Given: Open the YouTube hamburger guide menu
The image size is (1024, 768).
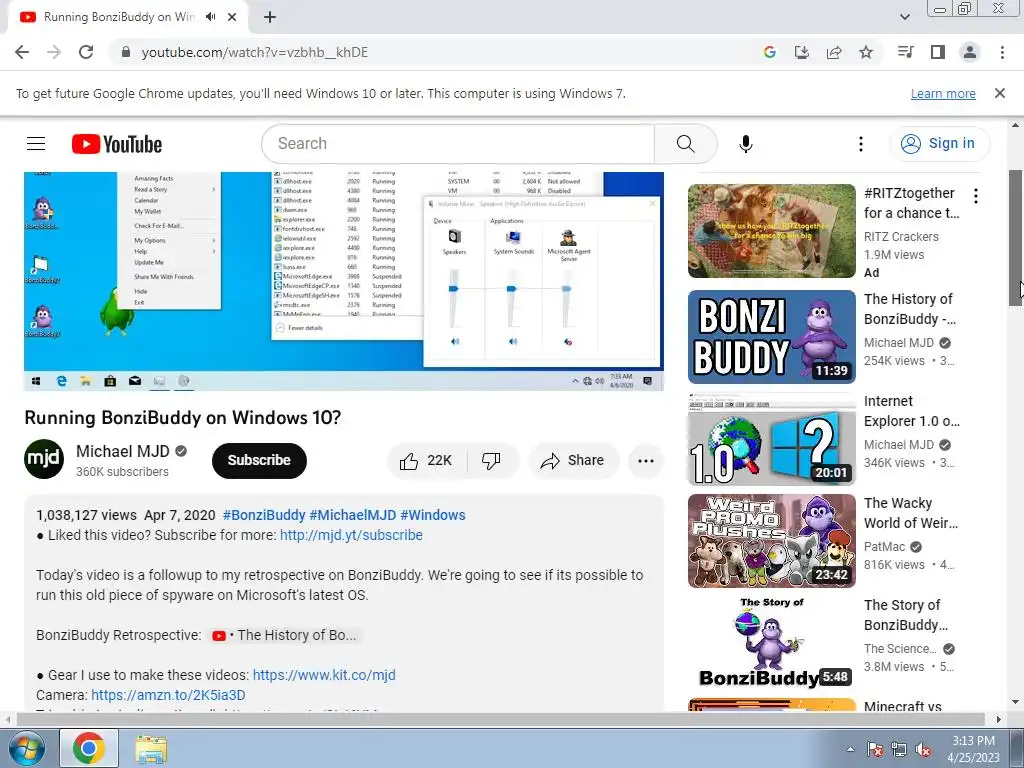Looking at the screenshot, I should pos(36,144).
